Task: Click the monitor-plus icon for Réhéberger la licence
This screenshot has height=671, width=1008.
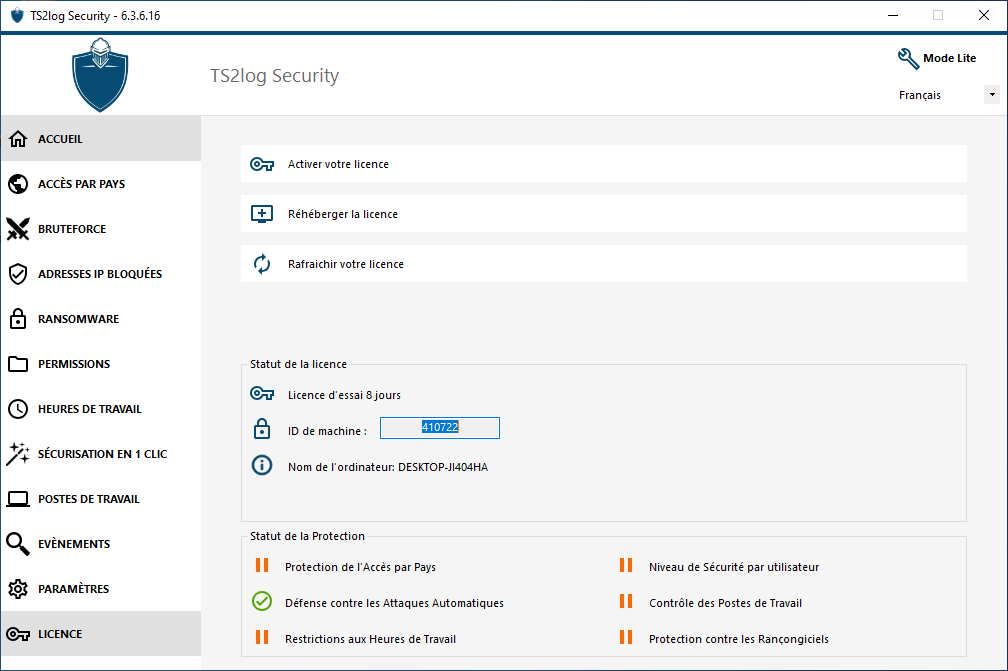Action: pyautogui.click(x=262, y=214)
